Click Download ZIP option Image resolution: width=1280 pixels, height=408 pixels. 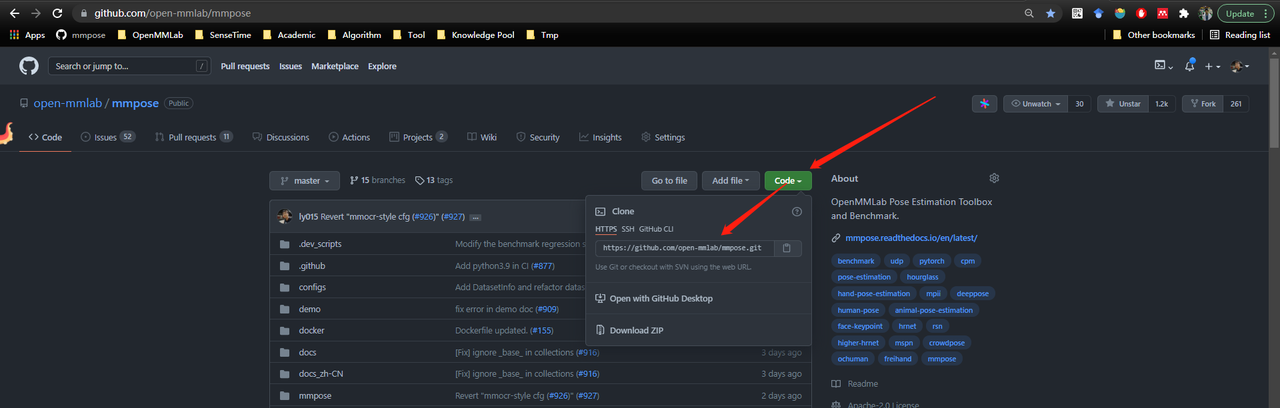(x=636, y=330)
